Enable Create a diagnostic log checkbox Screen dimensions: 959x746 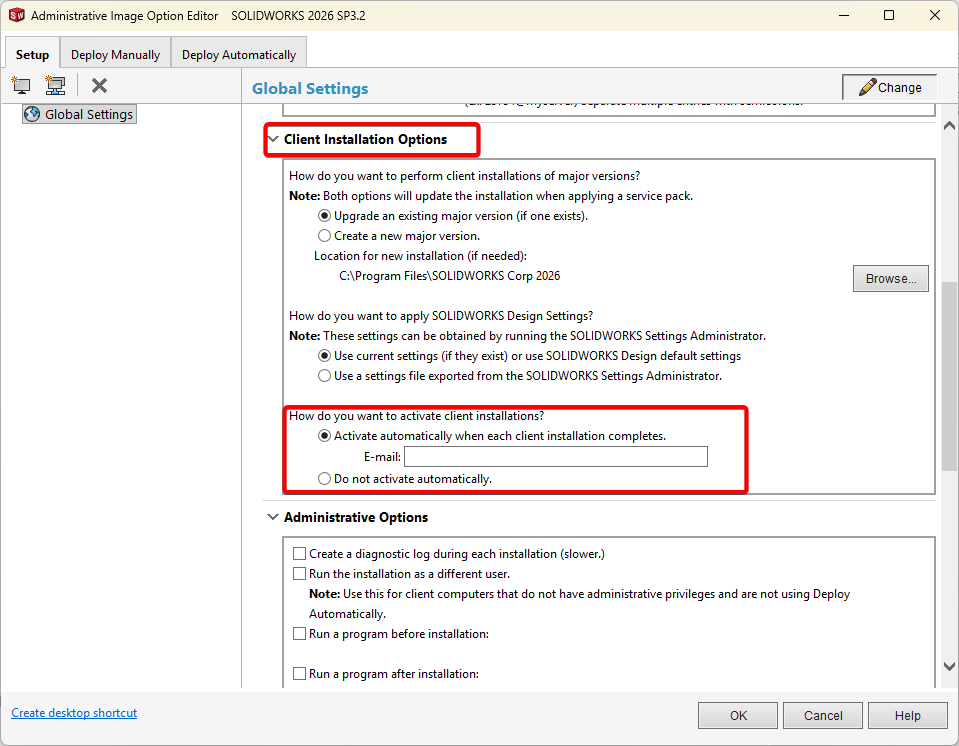coord(299,554)
